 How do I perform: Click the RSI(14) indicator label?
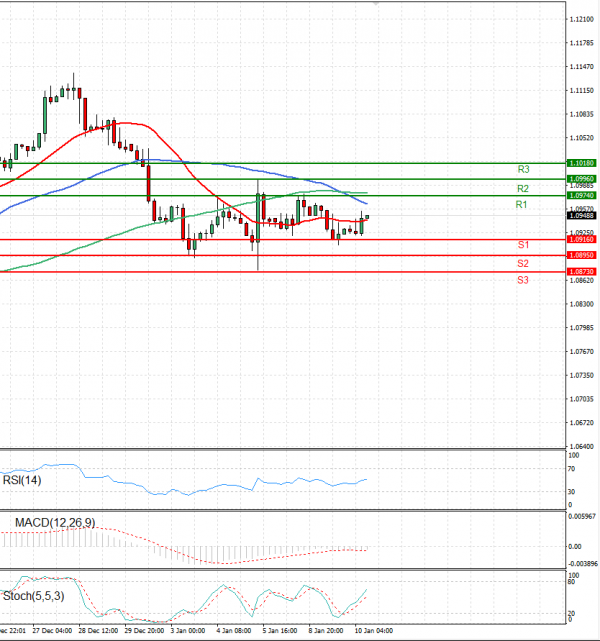pyautogui.click(x=22, y=480)
